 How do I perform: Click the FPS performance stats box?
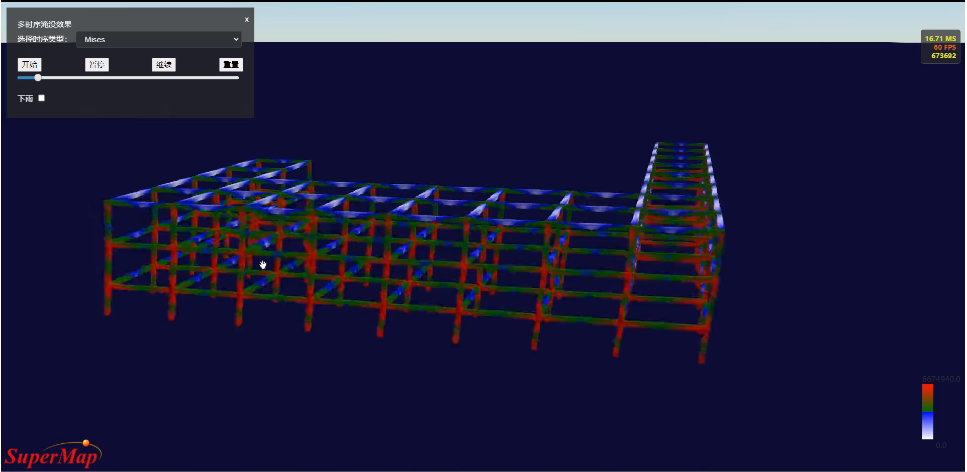click(940, 47)
